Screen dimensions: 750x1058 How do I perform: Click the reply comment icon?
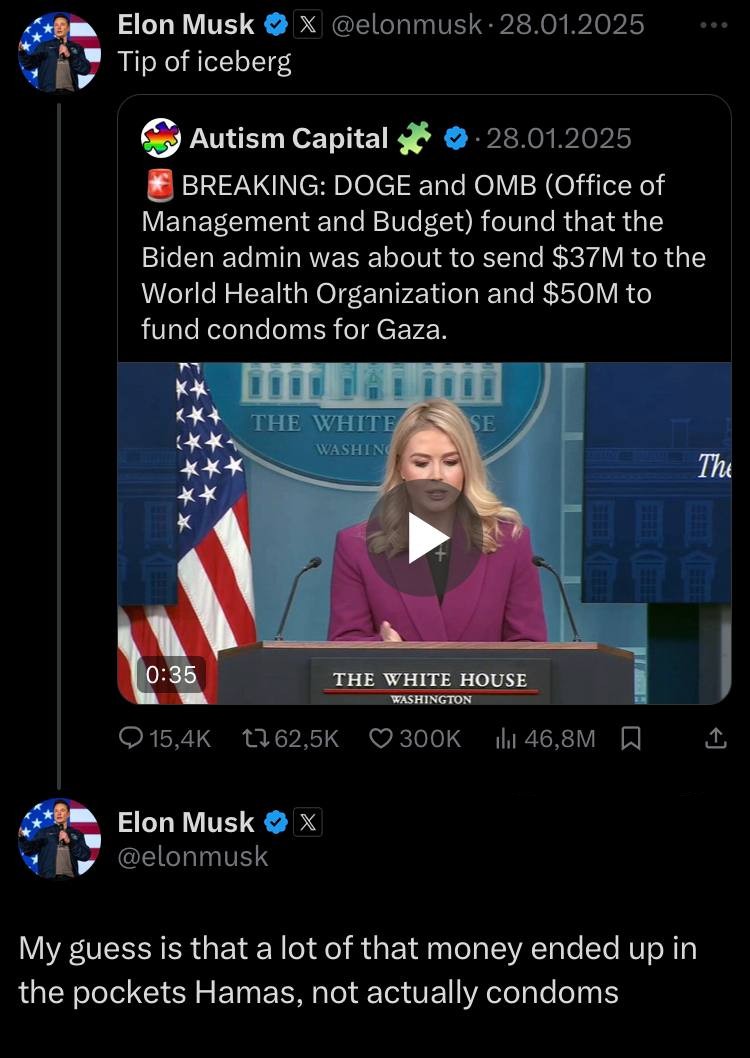(x=132, y=739)
